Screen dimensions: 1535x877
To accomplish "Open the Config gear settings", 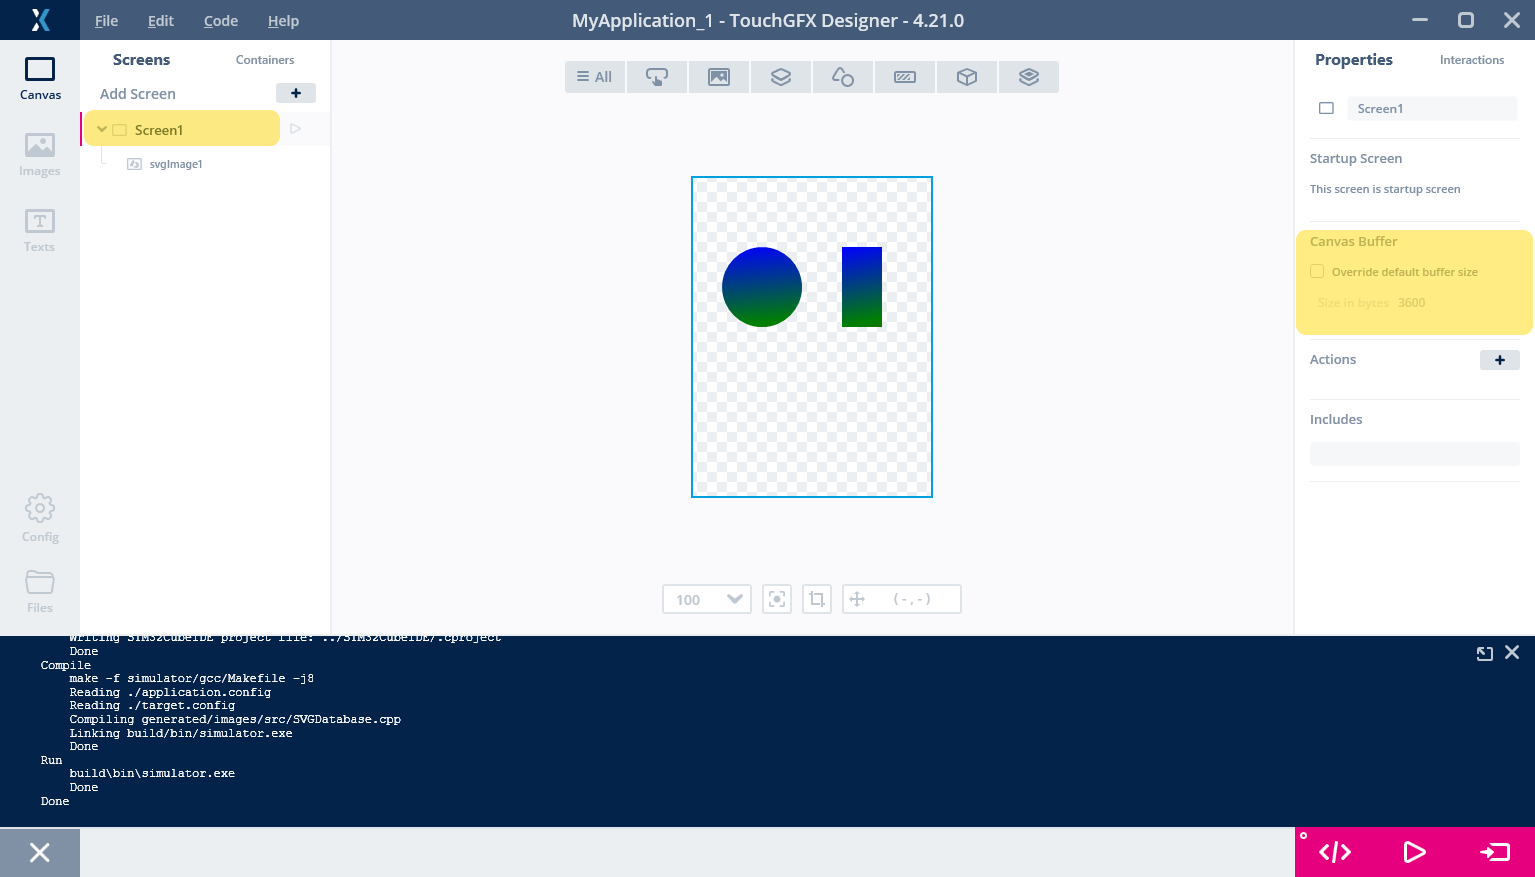I will coord(40,517).
